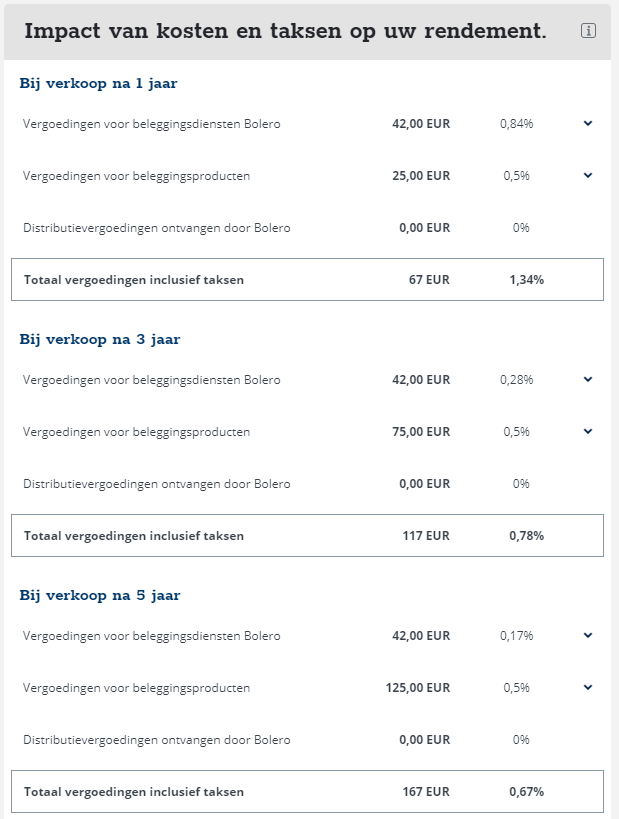Expand beleggingsproducten fees under 1 jaar

(x=588, y=176)
